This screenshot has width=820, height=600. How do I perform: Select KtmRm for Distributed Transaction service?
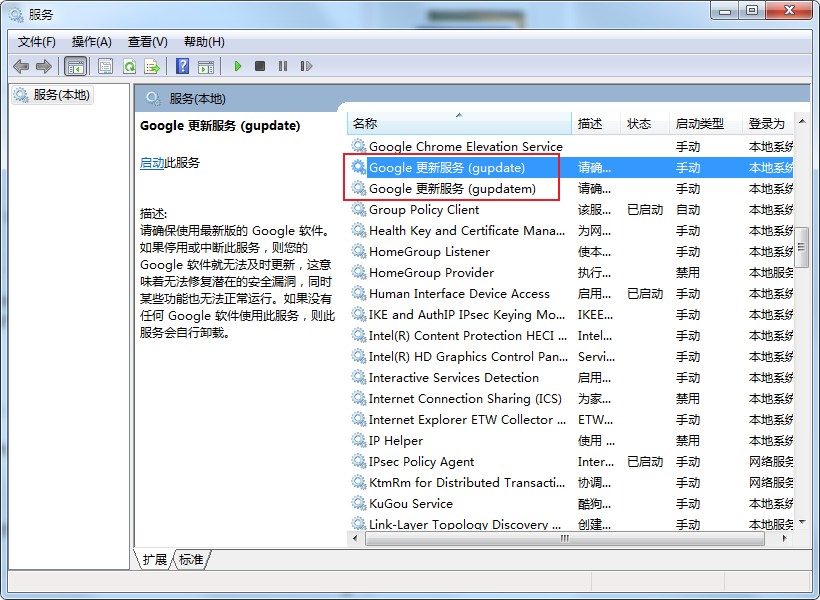[570, 482]
